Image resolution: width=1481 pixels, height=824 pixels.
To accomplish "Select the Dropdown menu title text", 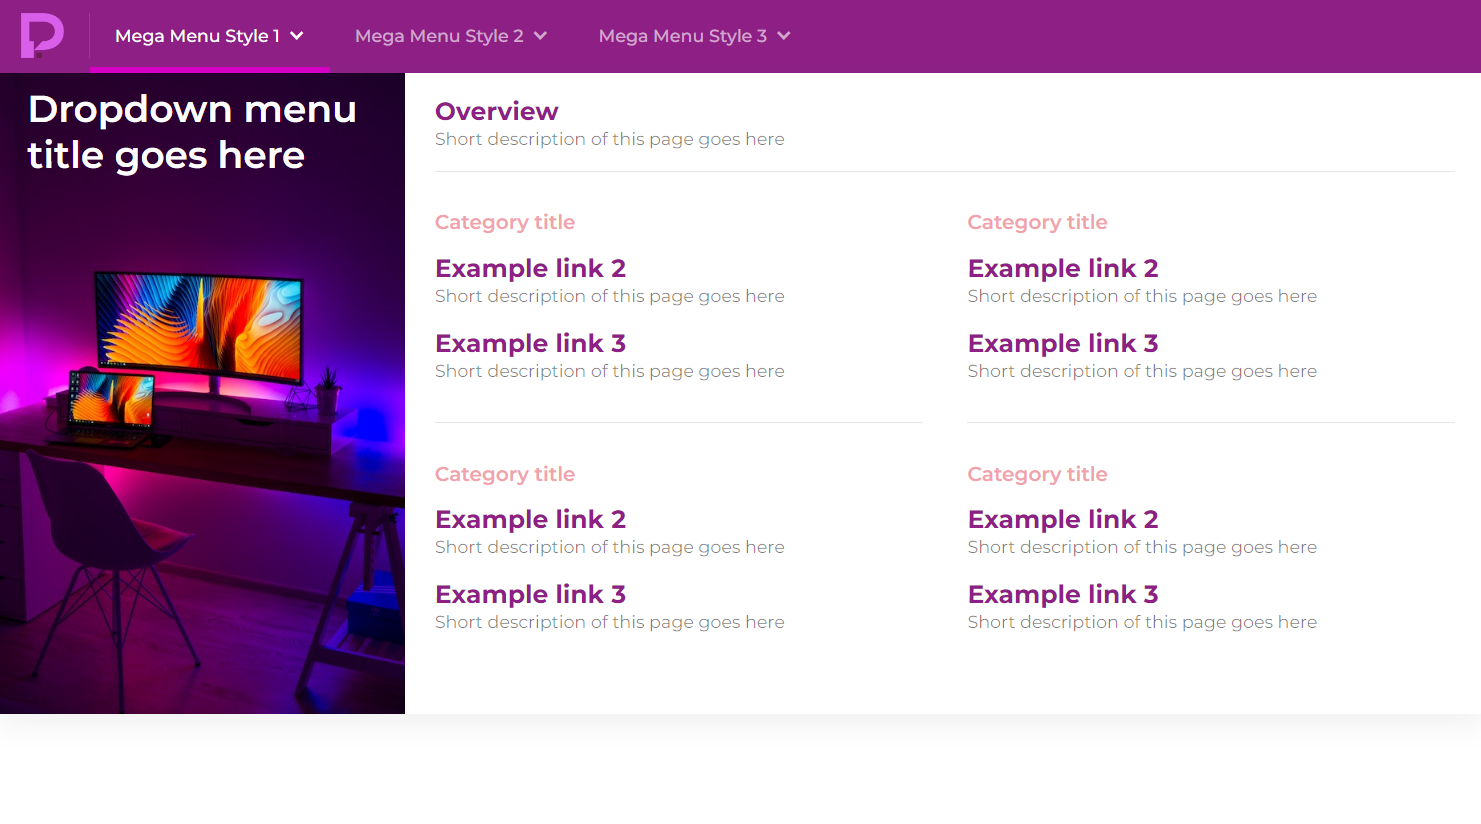I will point(192,131).
